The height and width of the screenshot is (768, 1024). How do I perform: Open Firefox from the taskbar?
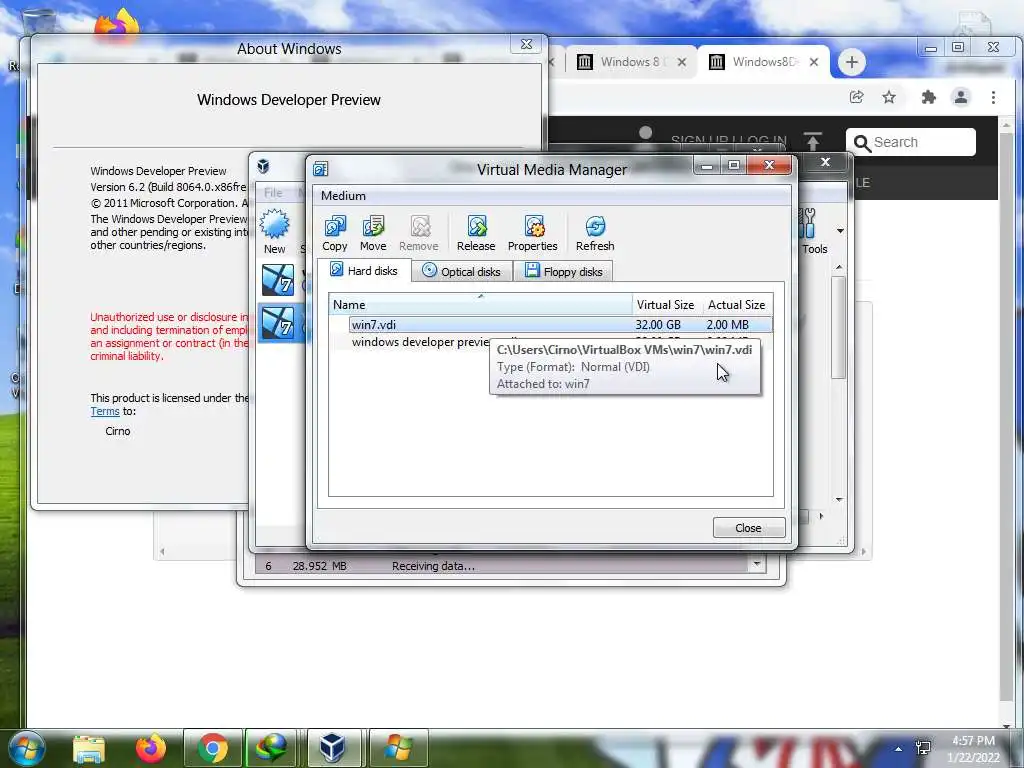(x=150, y=748)
